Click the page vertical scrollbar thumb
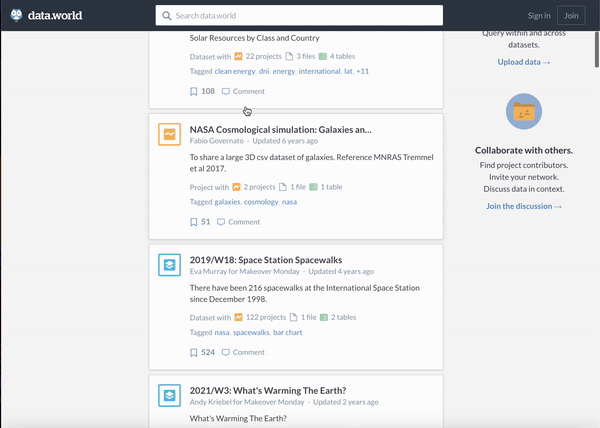 (x=597, y=50)
